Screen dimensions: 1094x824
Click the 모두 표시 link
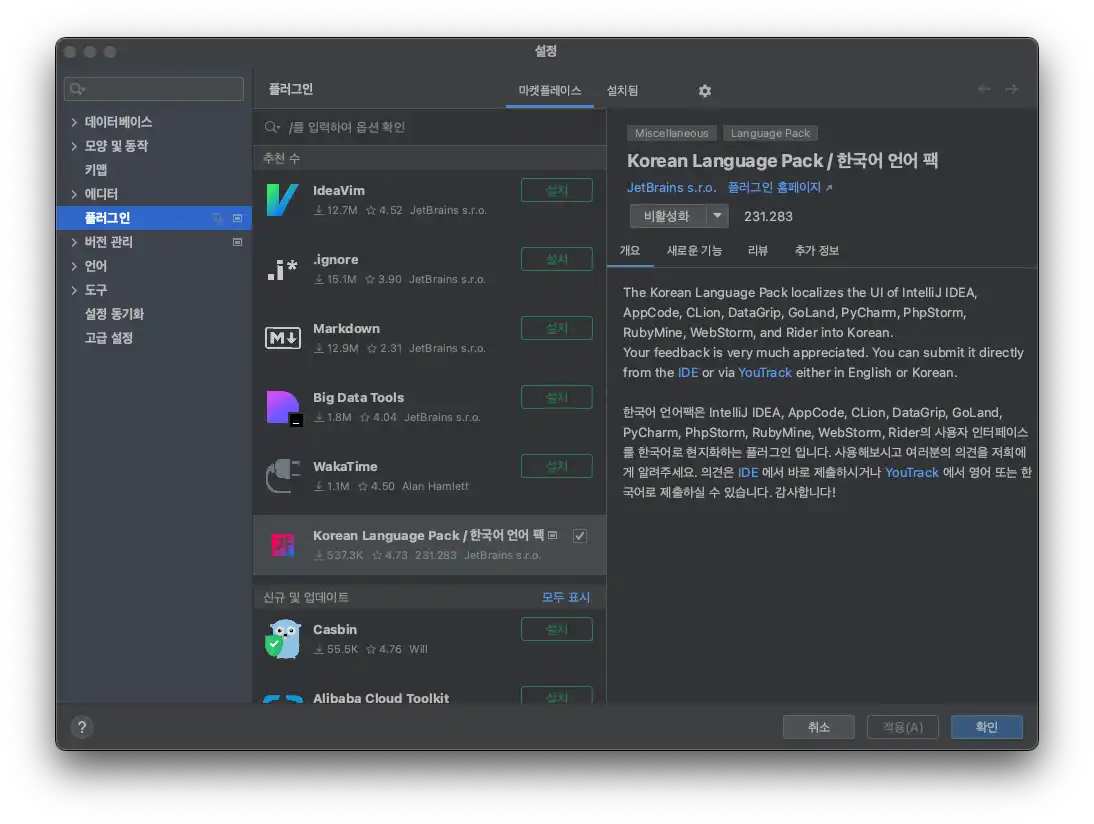[566, 597]
